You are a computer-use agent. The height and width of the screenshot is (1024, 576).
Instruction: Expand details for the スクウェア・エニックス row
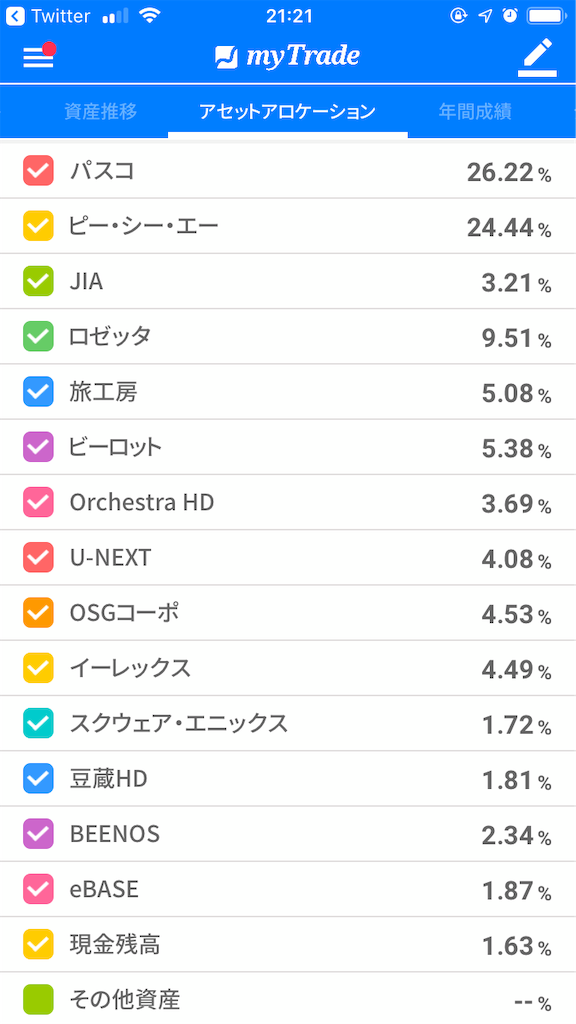click(288, 723)
